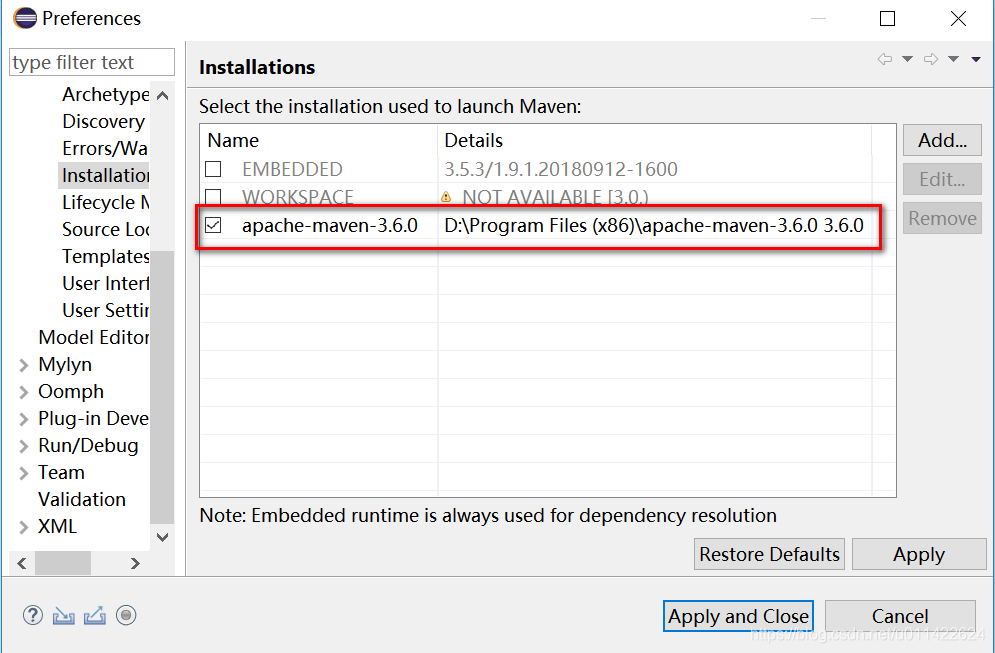Open the Help question mark icon
This screenshot has width=995, height=653.
33,615
